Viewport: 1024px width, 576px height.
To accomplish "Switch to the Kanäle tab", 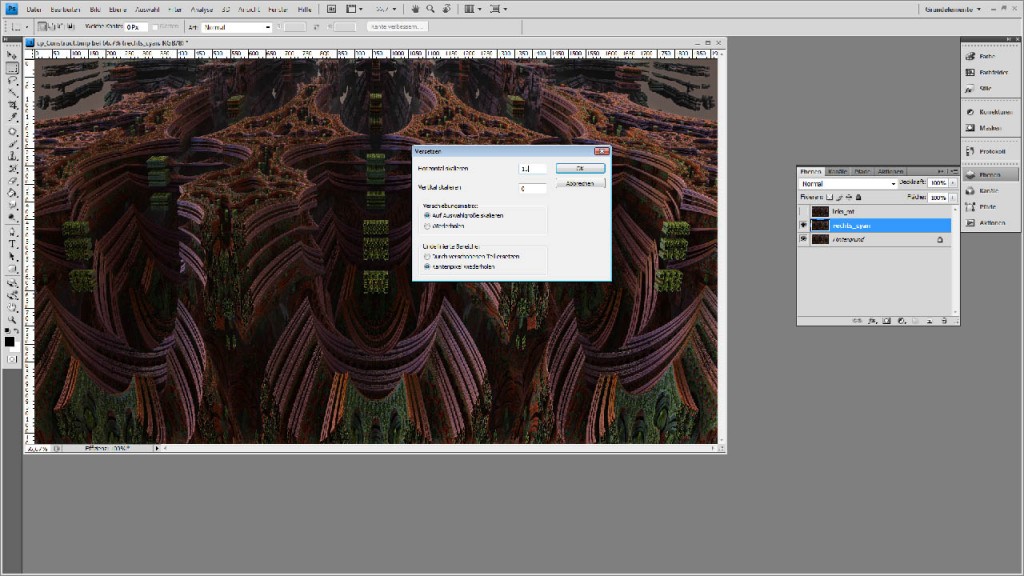I will coord(838,171).
